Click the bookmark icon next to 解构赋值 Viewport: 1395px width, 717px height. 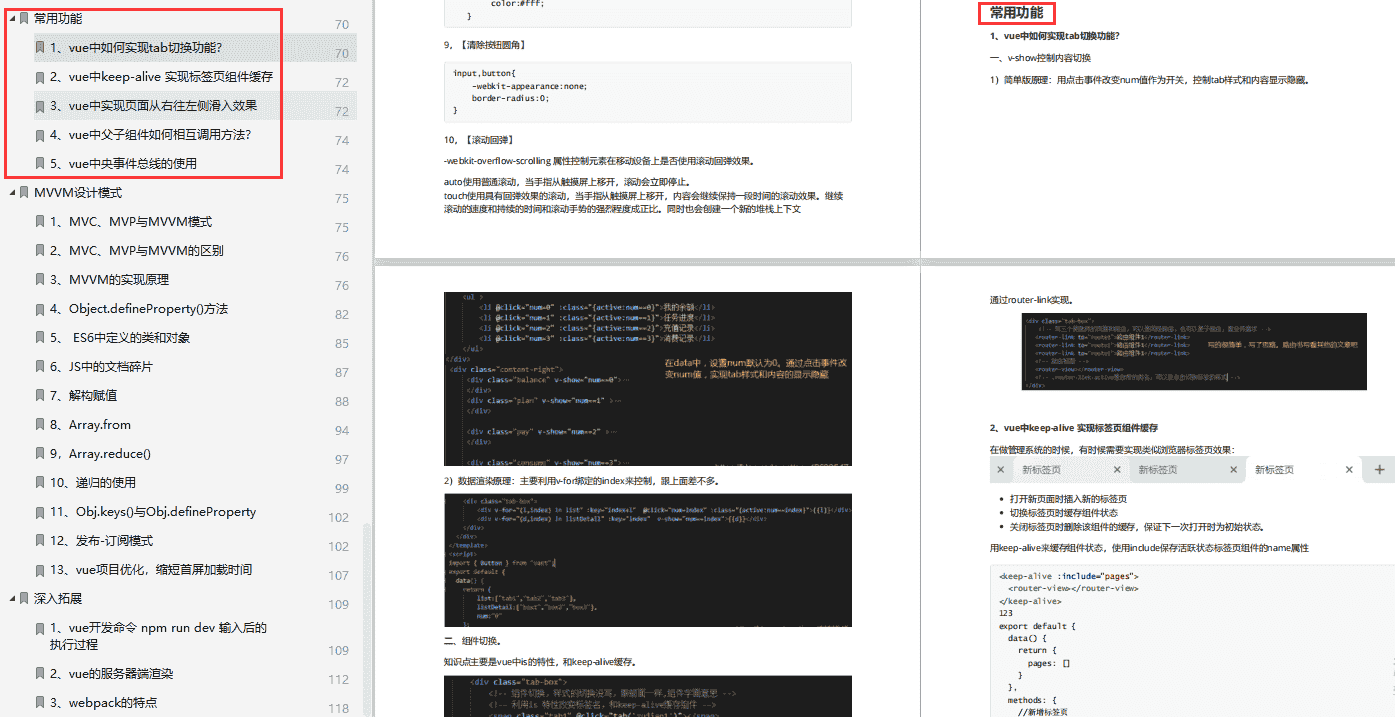point(40,396)
